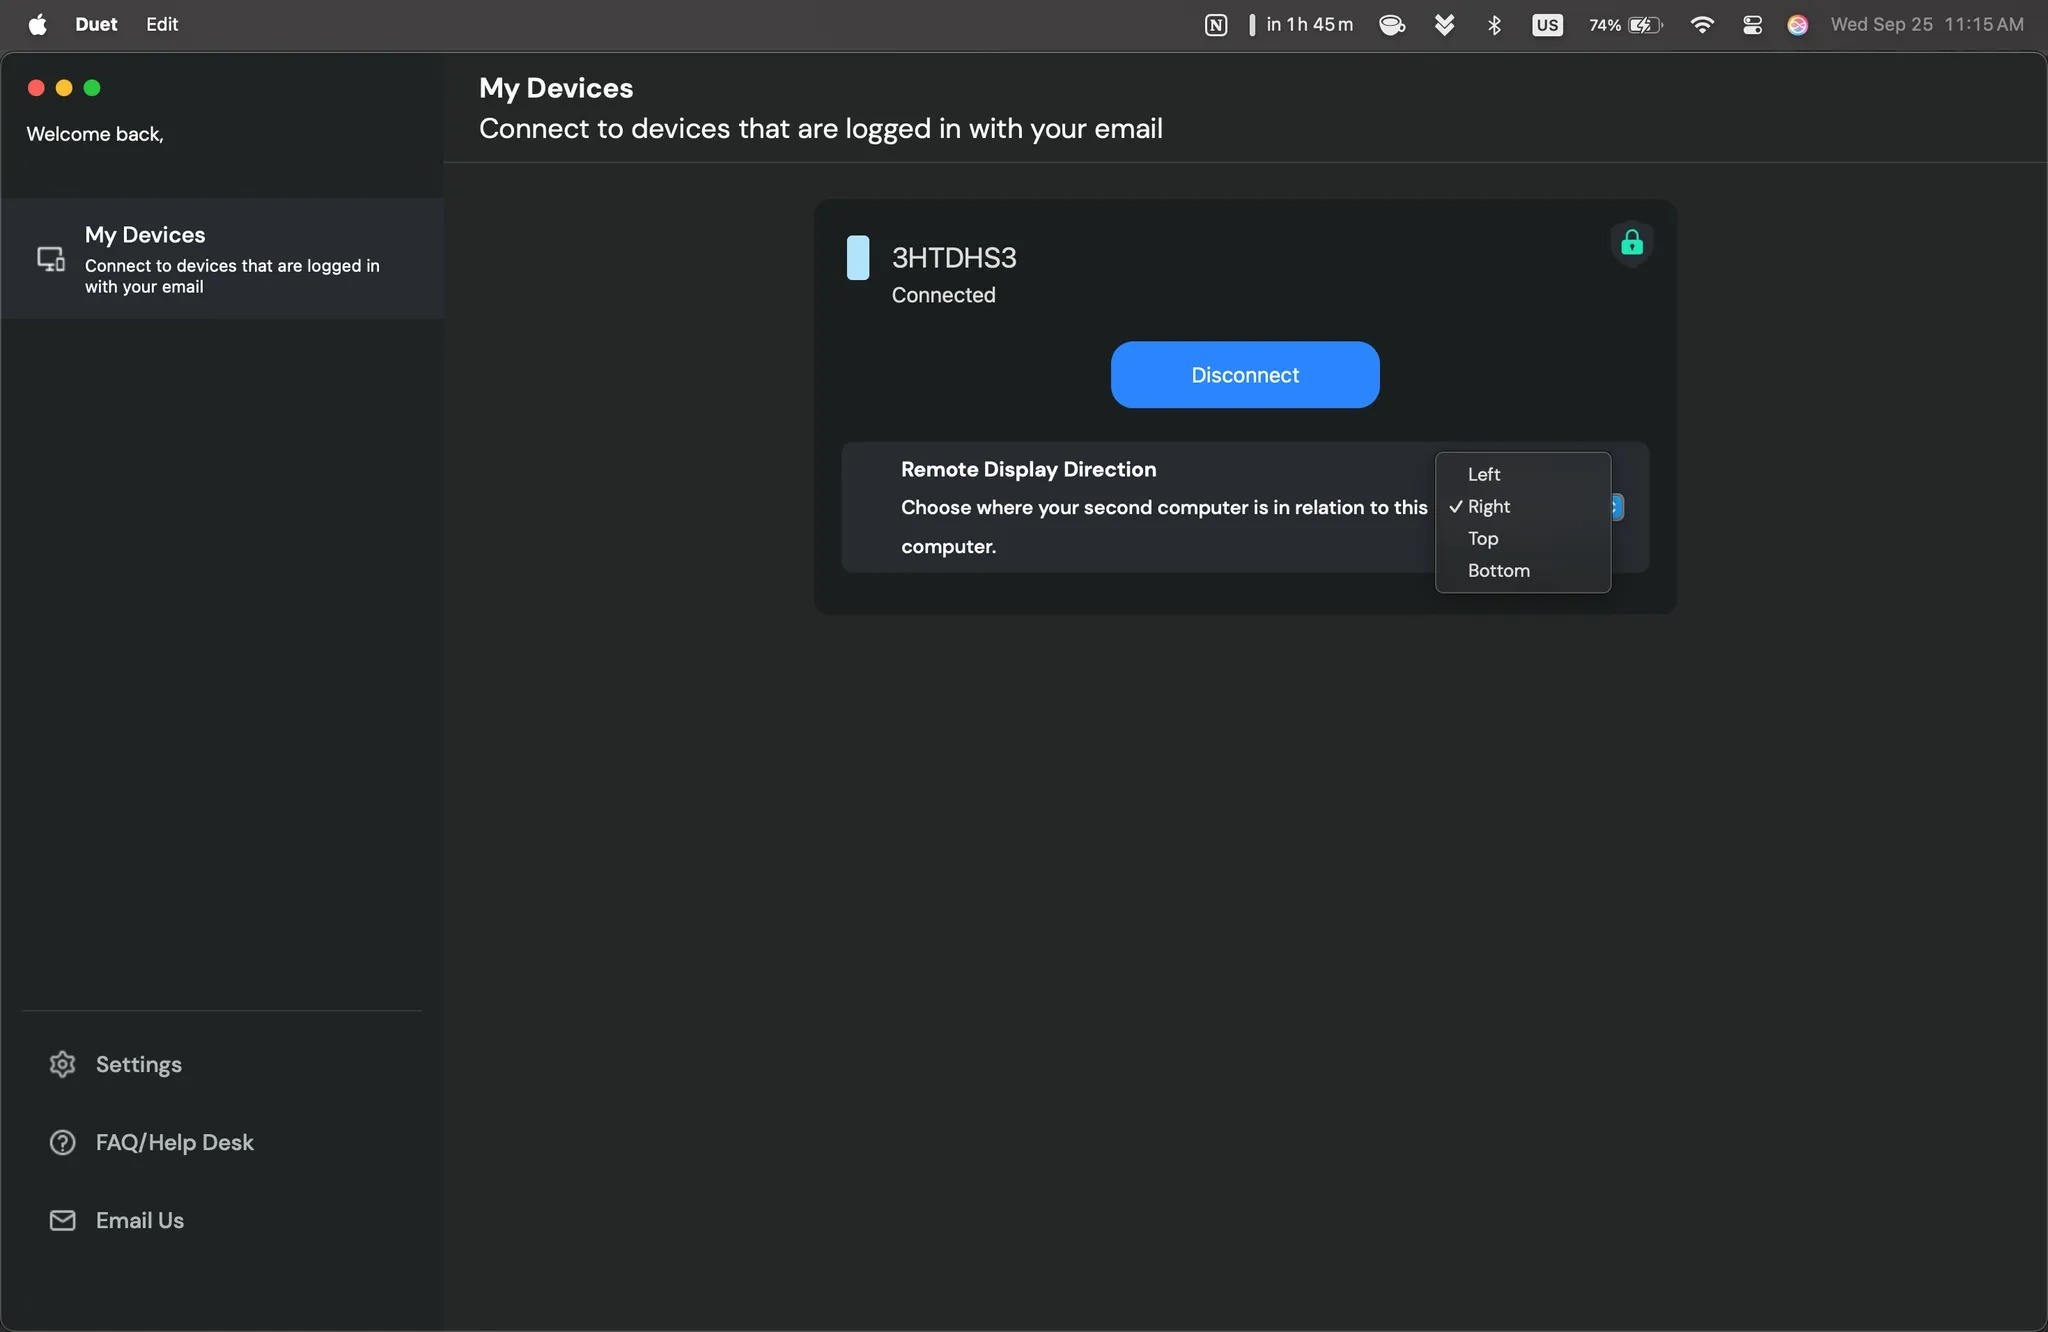The height and width of the screenshot is (1332, 2048).
Task: Click the envelope icon next to Email Us
Action: tap(60, 1219)
